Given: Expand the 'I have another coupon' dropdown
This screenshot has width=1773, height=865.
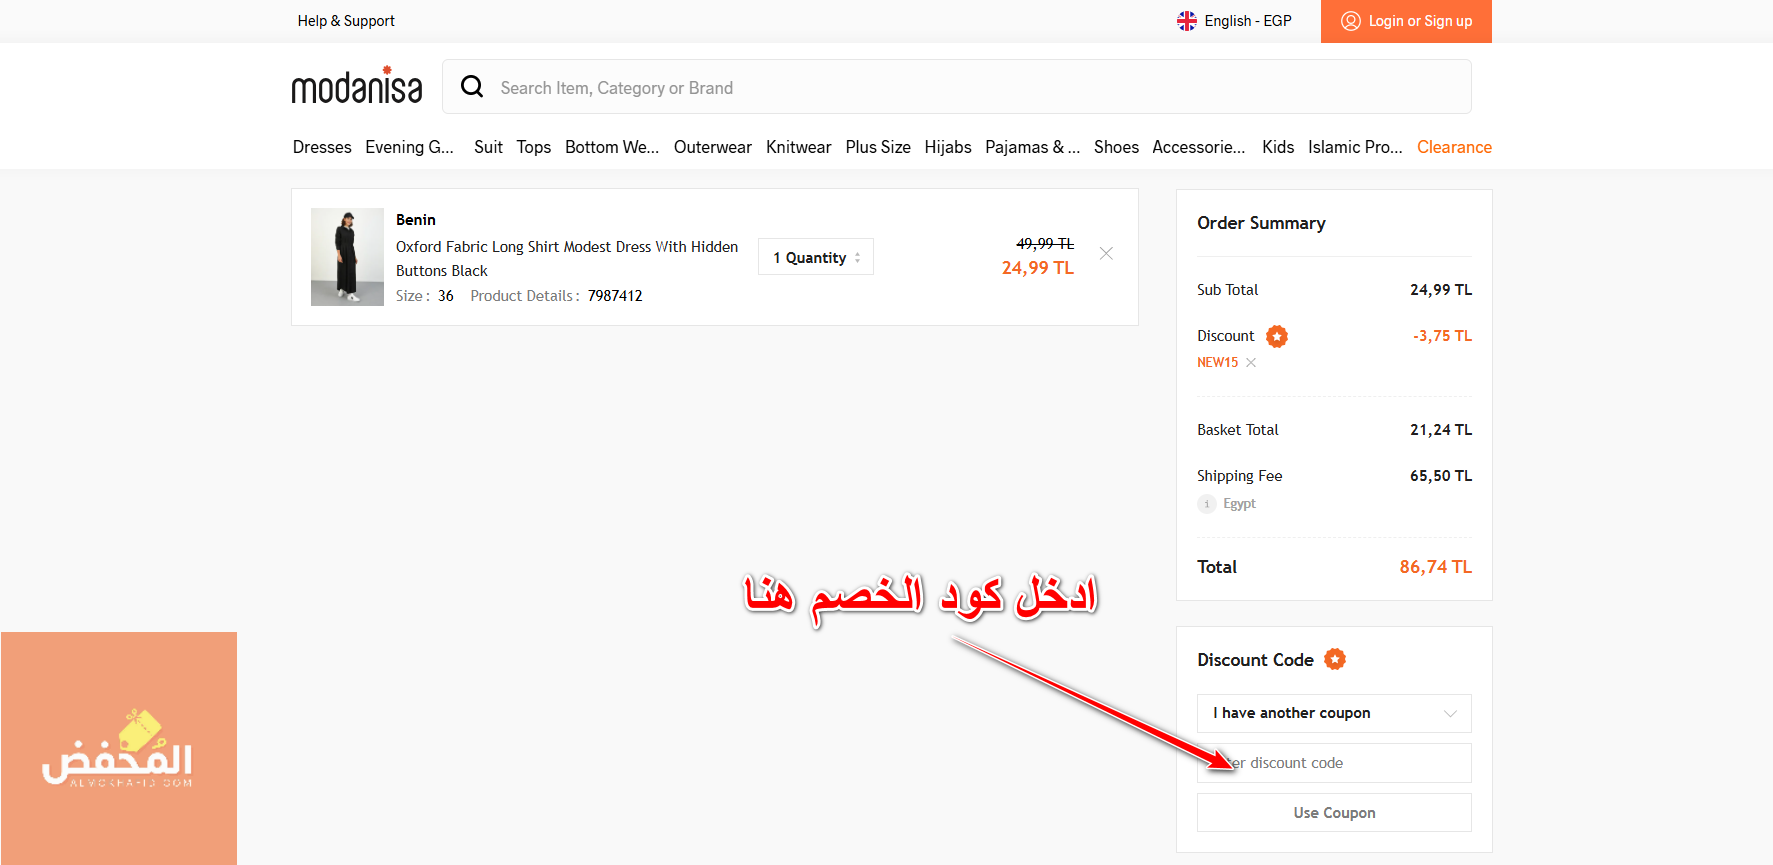Looking at the screenshot, I should pos(1334,713).
